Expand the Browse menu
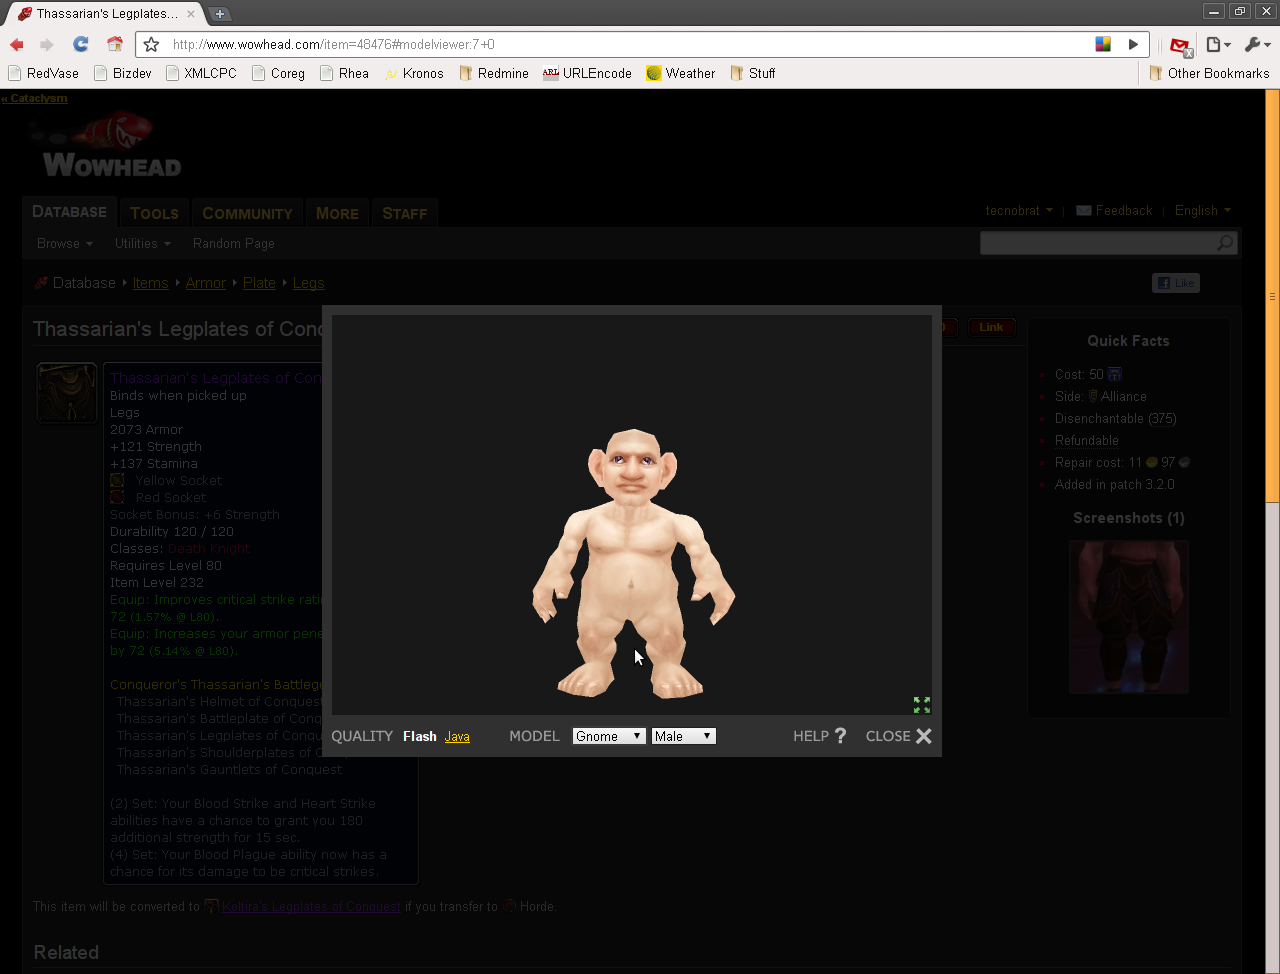 pyautogui.click(x=65, y=243)
